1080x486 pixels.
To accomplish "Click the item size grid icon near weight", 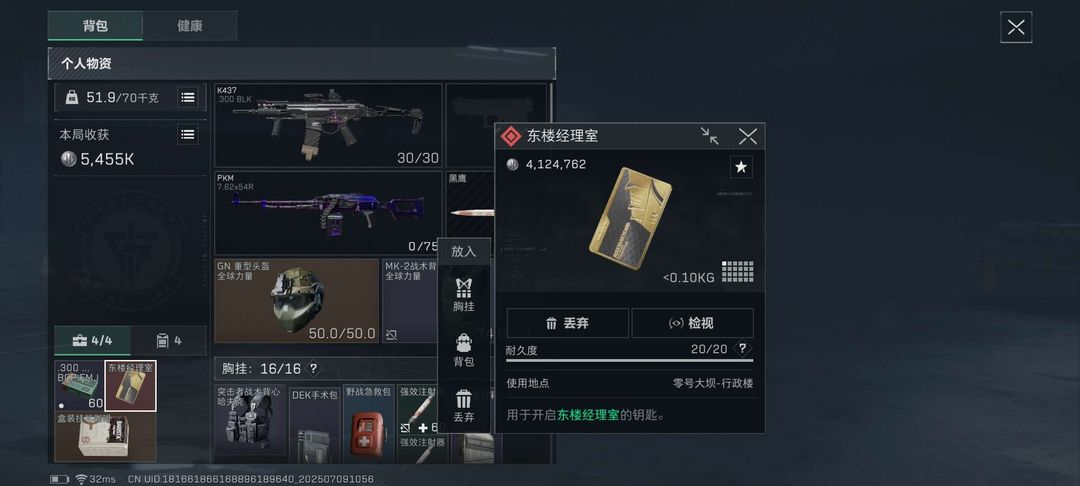I will click(738, 272).
